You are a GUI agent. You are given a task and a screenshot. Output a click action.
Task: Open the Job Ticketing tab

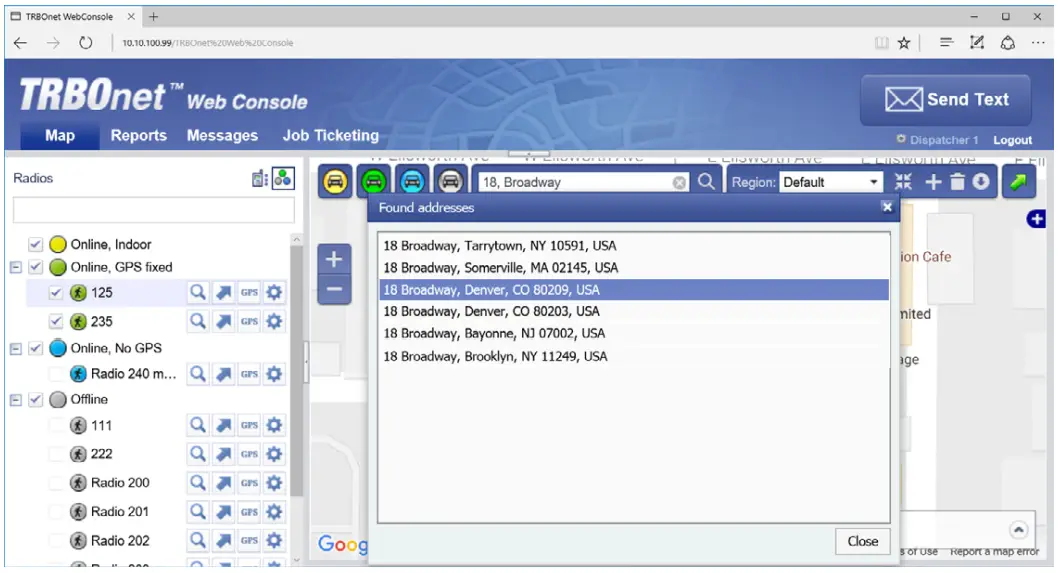coord(331,136)
